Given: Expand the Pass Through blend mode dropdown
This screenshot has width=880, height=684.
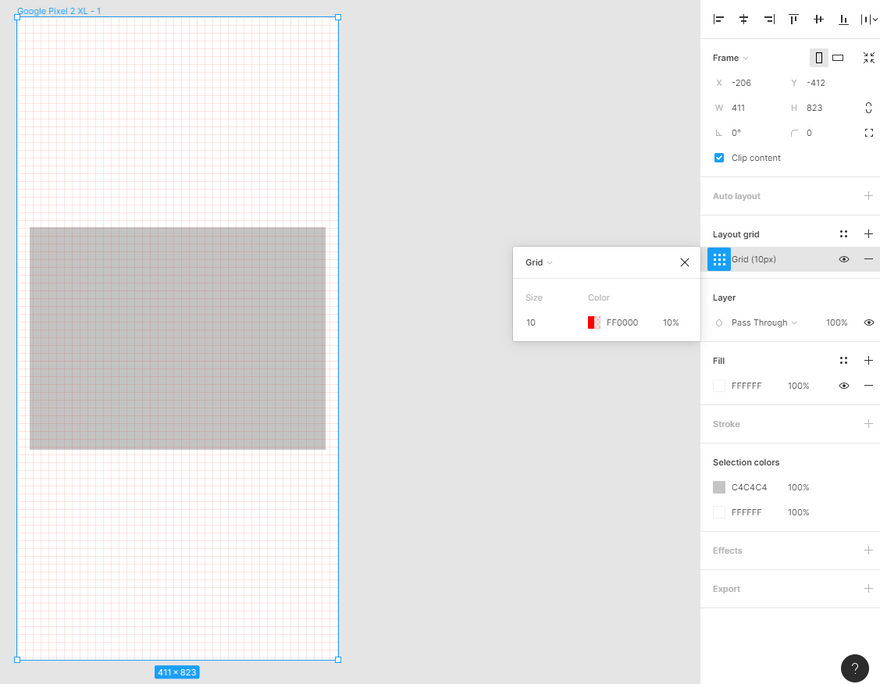Looking at the screenshot, I should (x=764, y=323).
